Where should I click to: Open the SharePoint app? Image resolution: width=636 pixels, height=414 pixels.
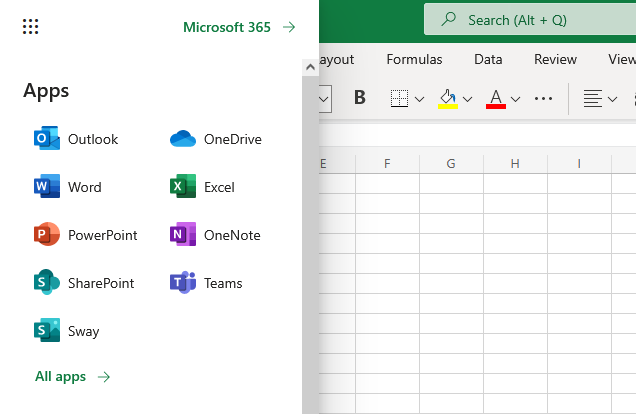84,283
